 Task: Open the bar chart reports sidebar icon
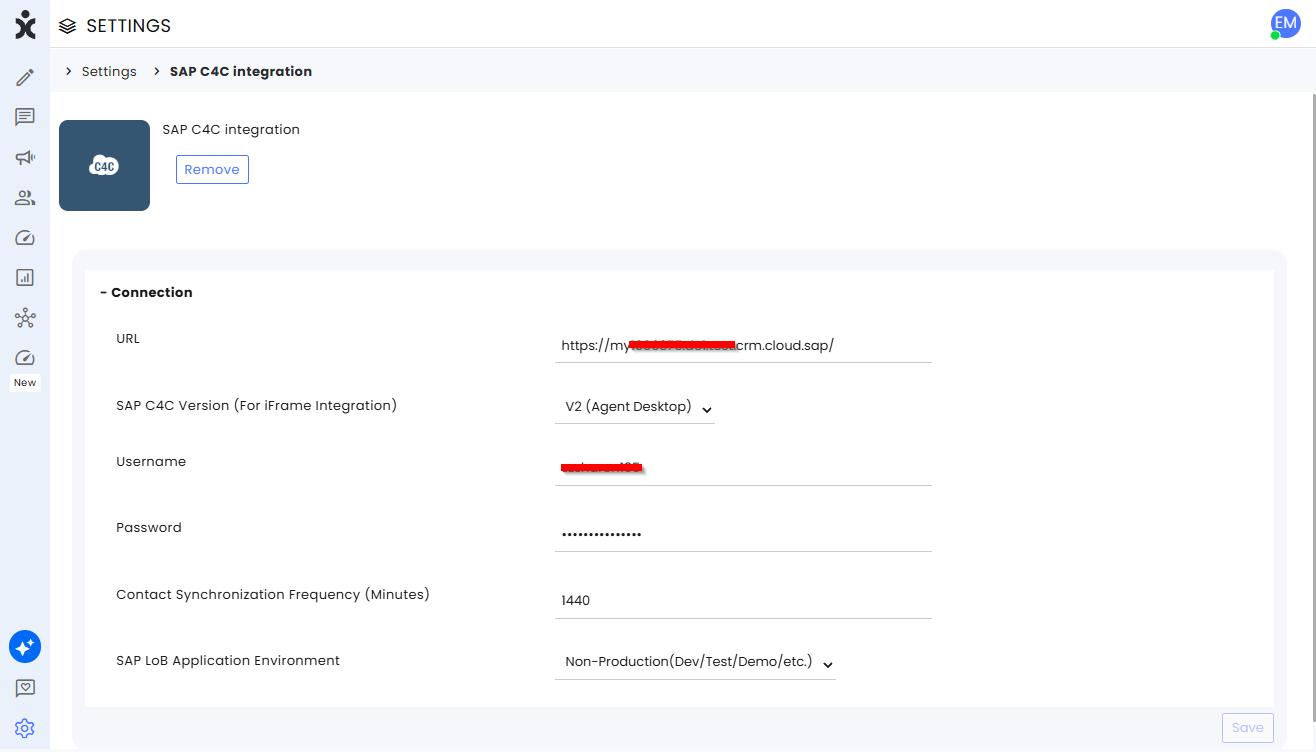pos(25,277)
